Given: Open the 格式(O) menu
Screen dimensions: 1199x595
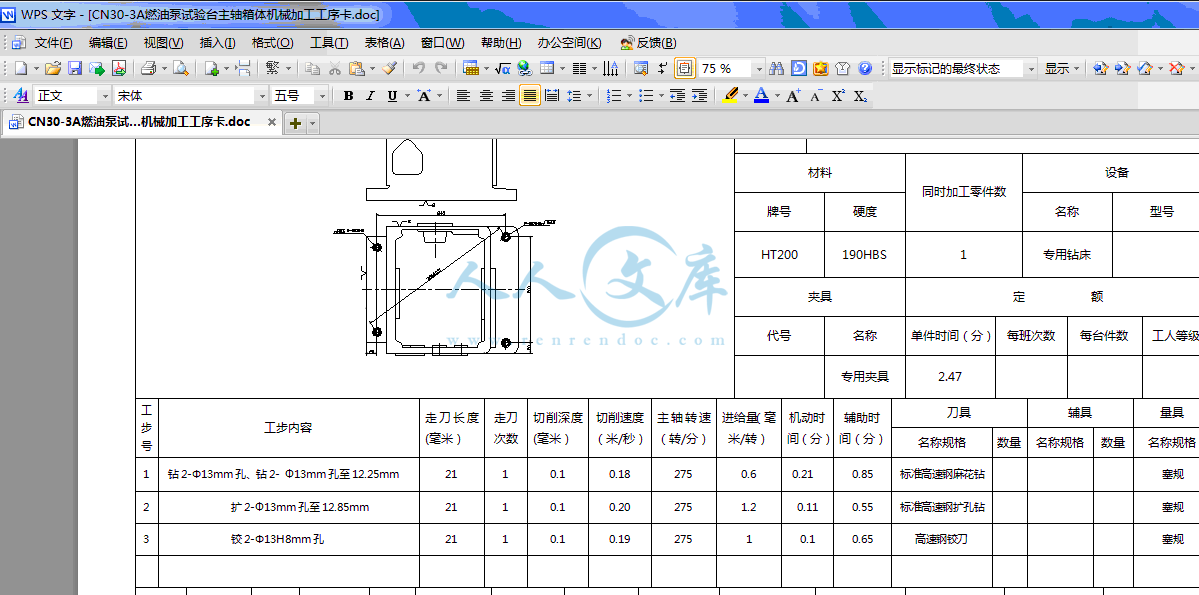Looking at the screenshot, I should click(273, 43).
